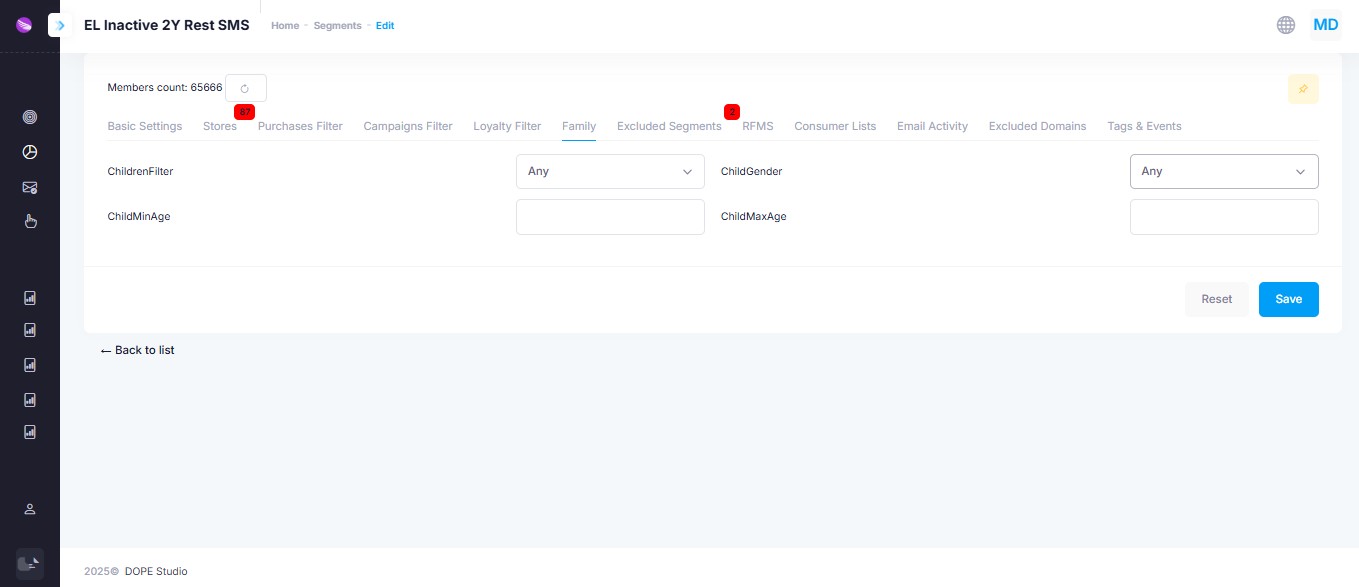This screenshot has width=1359, height=587.
Task: Focus the ChildMaxAge input field
Action: coord(1224,217)
